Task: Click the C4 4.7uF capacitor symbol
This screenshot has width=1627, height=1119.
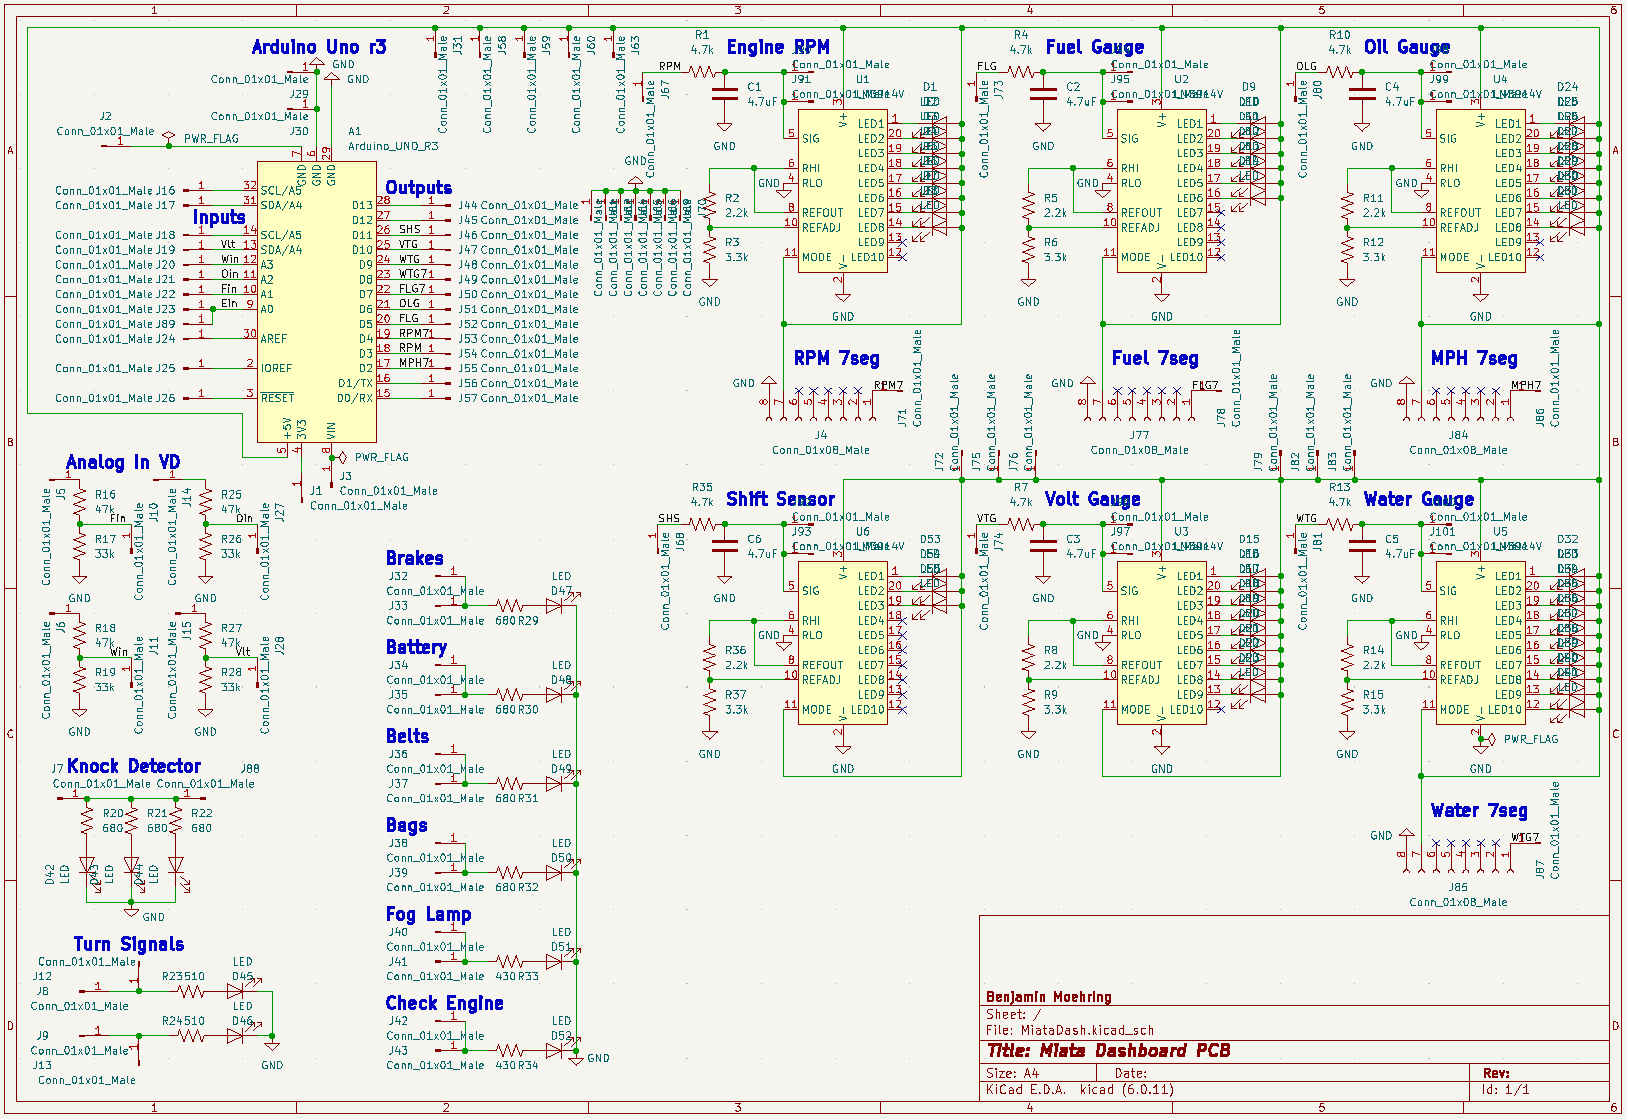Action: pyautogui.click(x=1362, y=94)
